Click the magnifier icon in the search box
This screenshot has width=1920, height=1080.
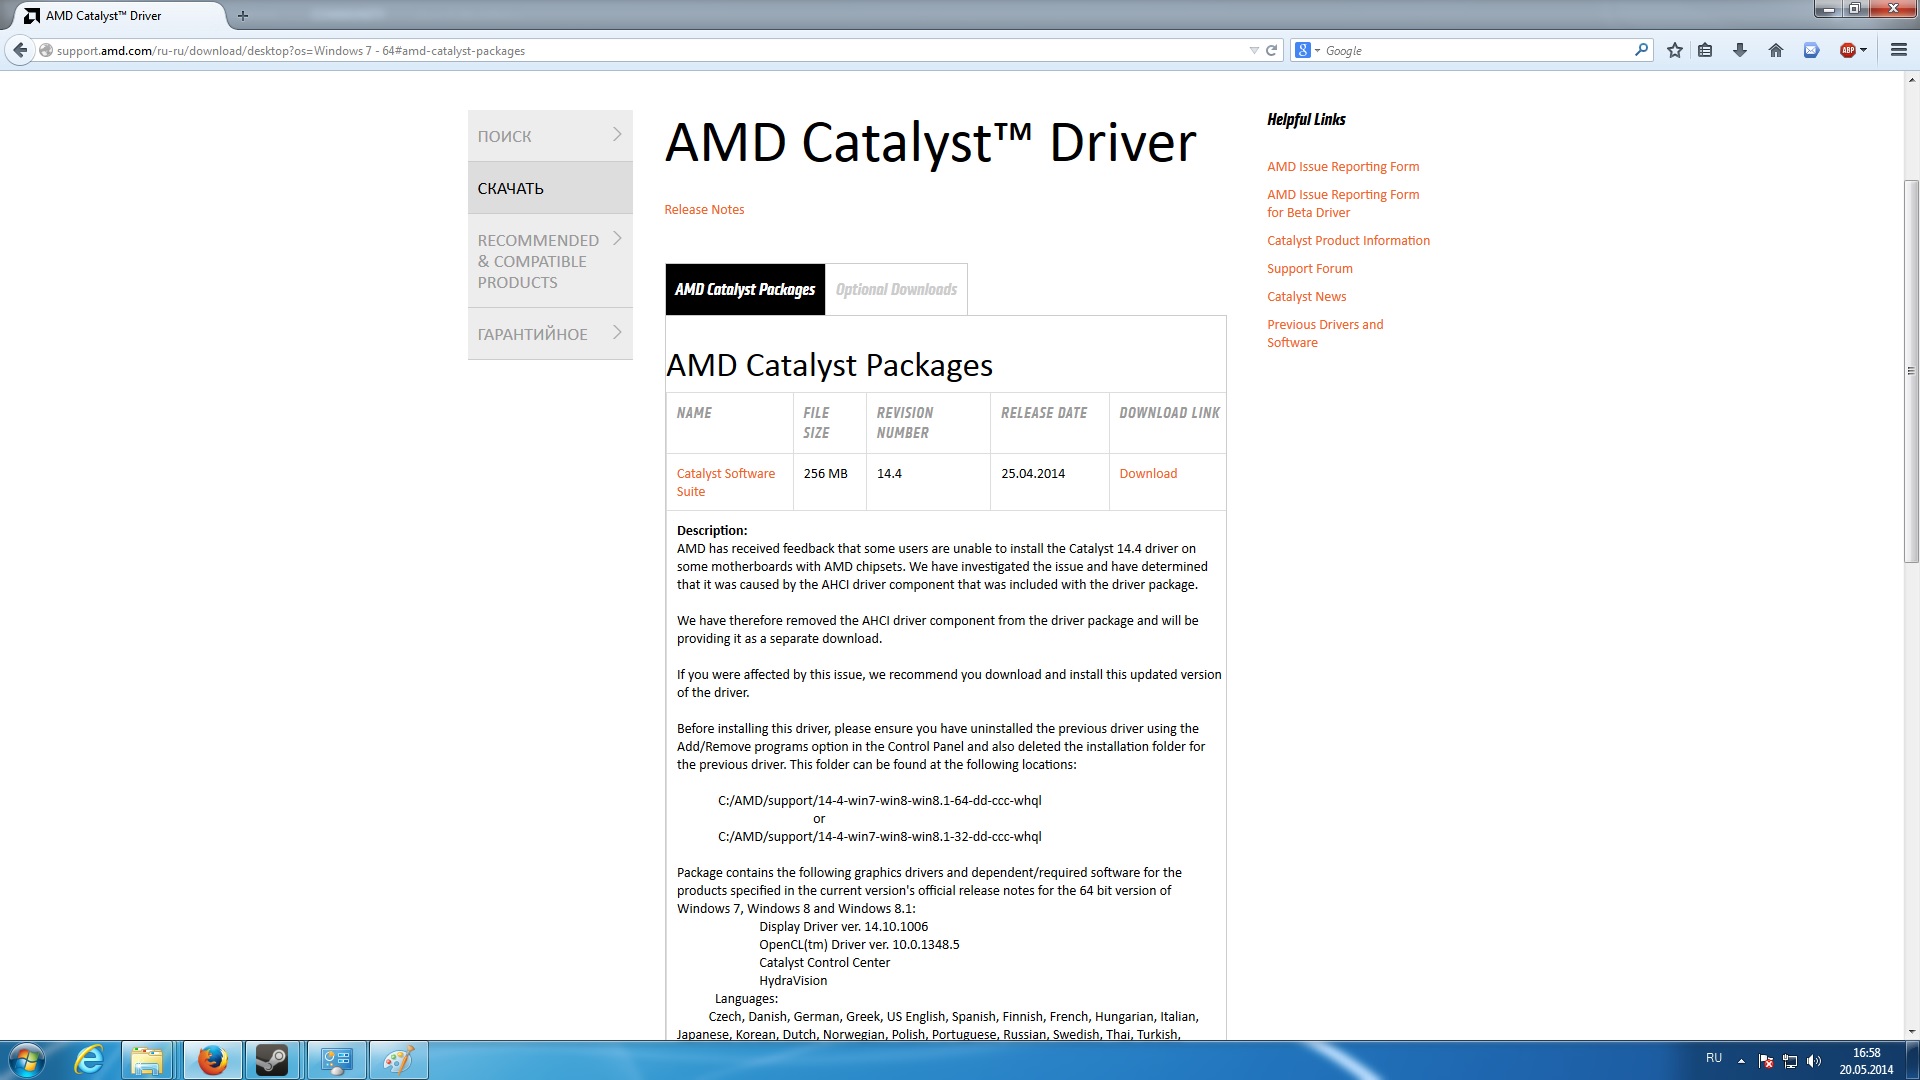(x=1641, y=50)
